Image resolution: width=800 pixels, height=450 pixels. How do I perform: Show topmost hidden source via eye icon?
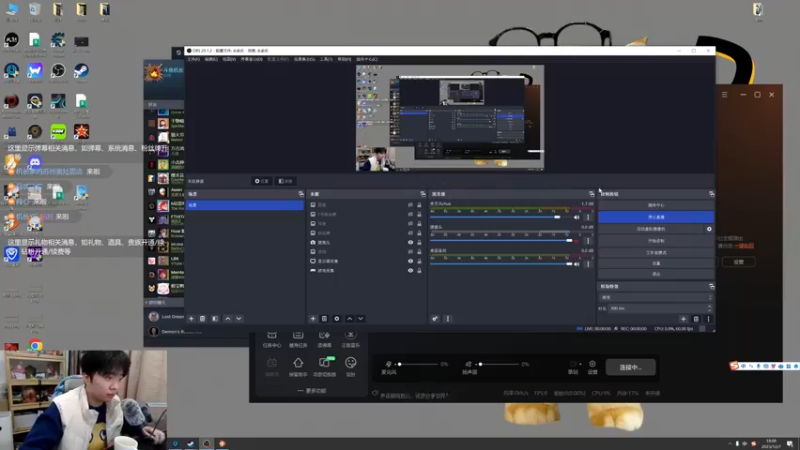410,205
